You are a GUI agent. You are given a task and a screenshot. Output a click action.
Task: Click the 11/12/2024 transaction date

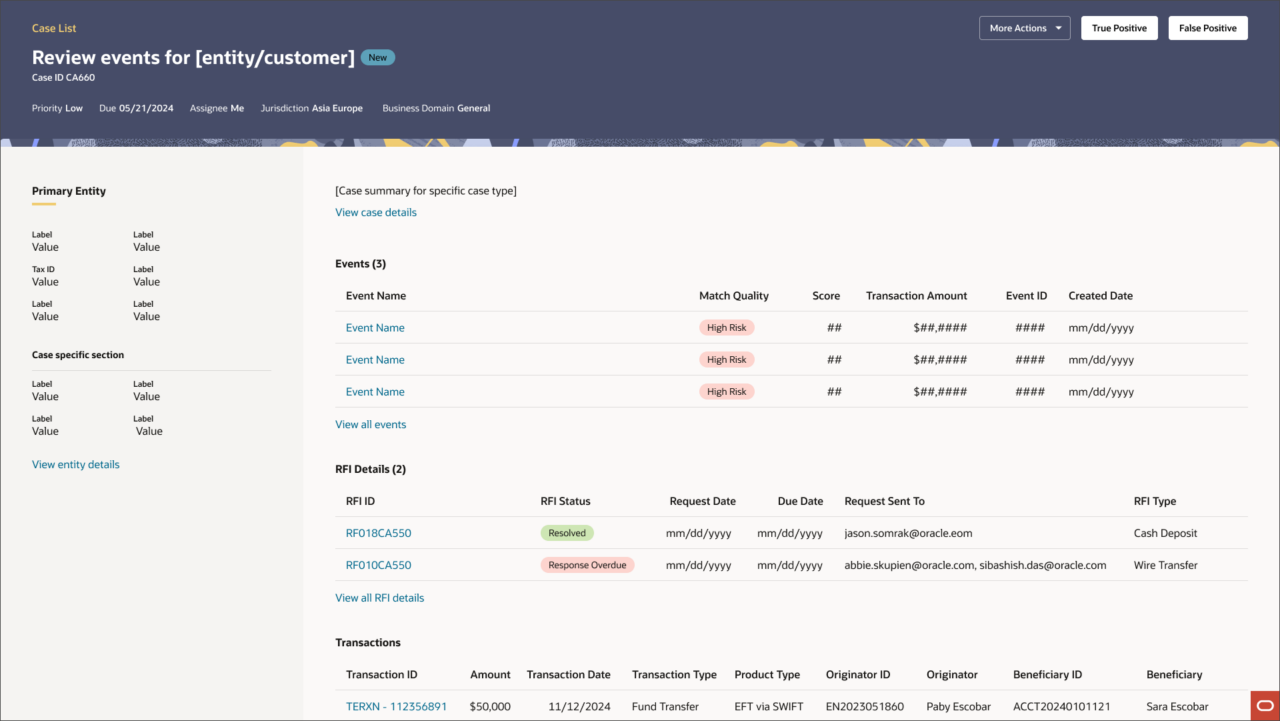coord(579,706)
